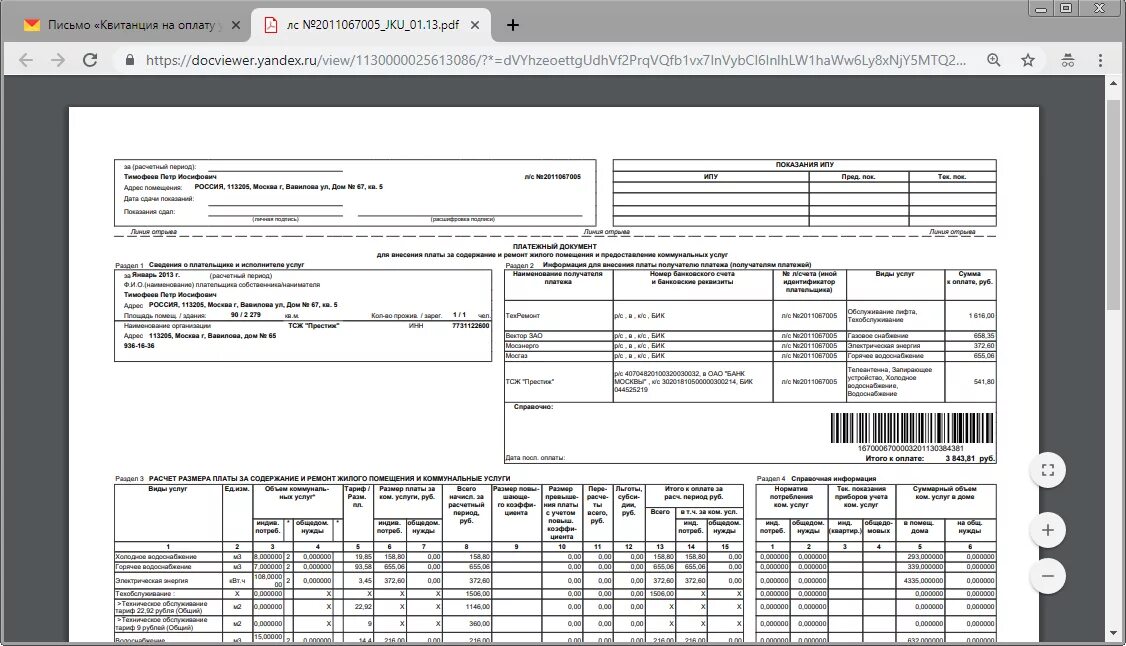Close the Письмо mail tab
This screenshot has width=1126, height=646.
tap(236, 25)
